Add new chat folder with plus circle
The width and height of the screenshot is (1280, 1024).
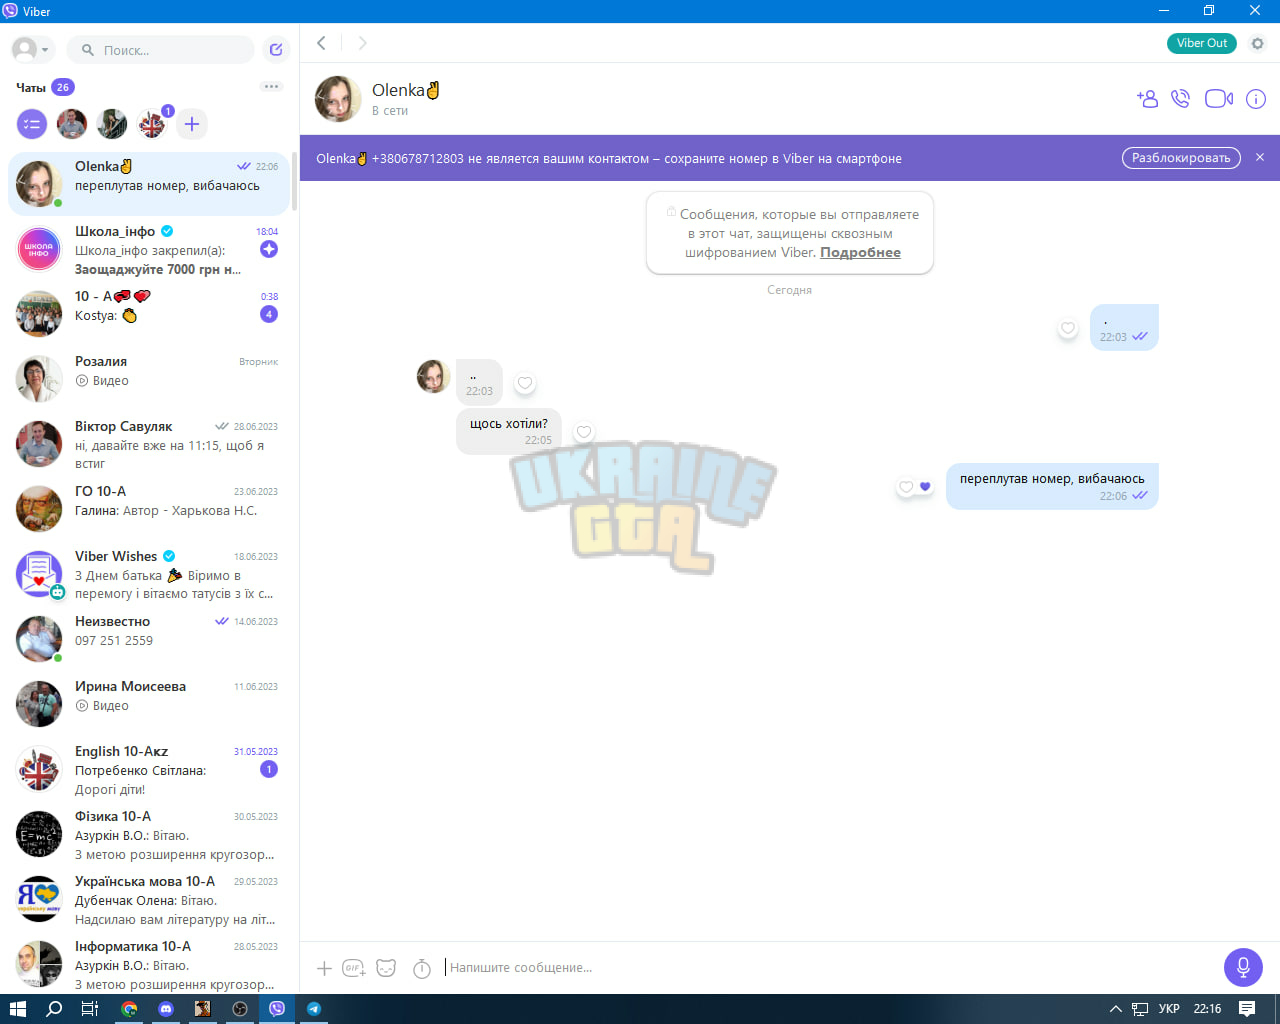click(192, 124)
